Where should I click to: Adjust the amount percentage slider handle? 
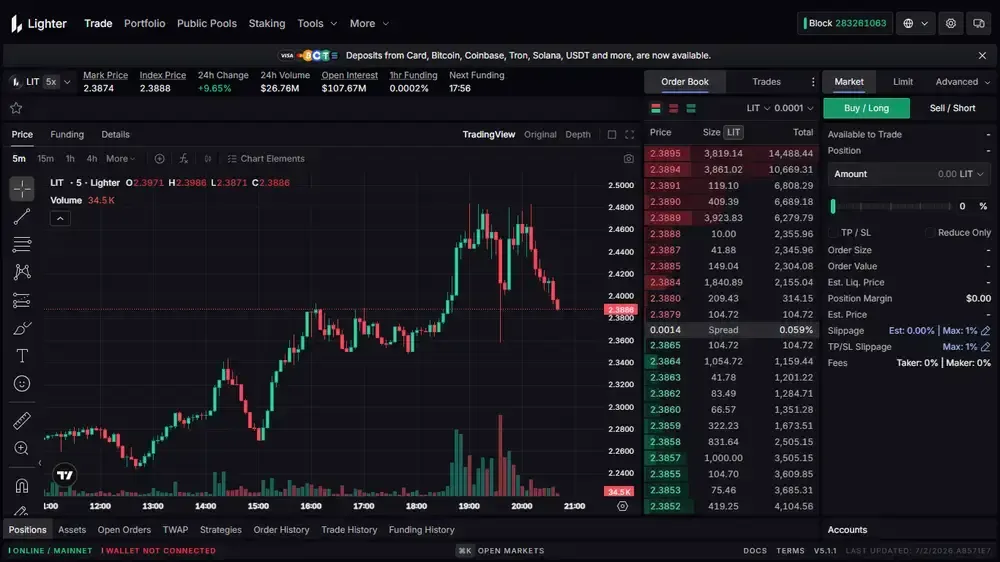click(x=833, y=206)
